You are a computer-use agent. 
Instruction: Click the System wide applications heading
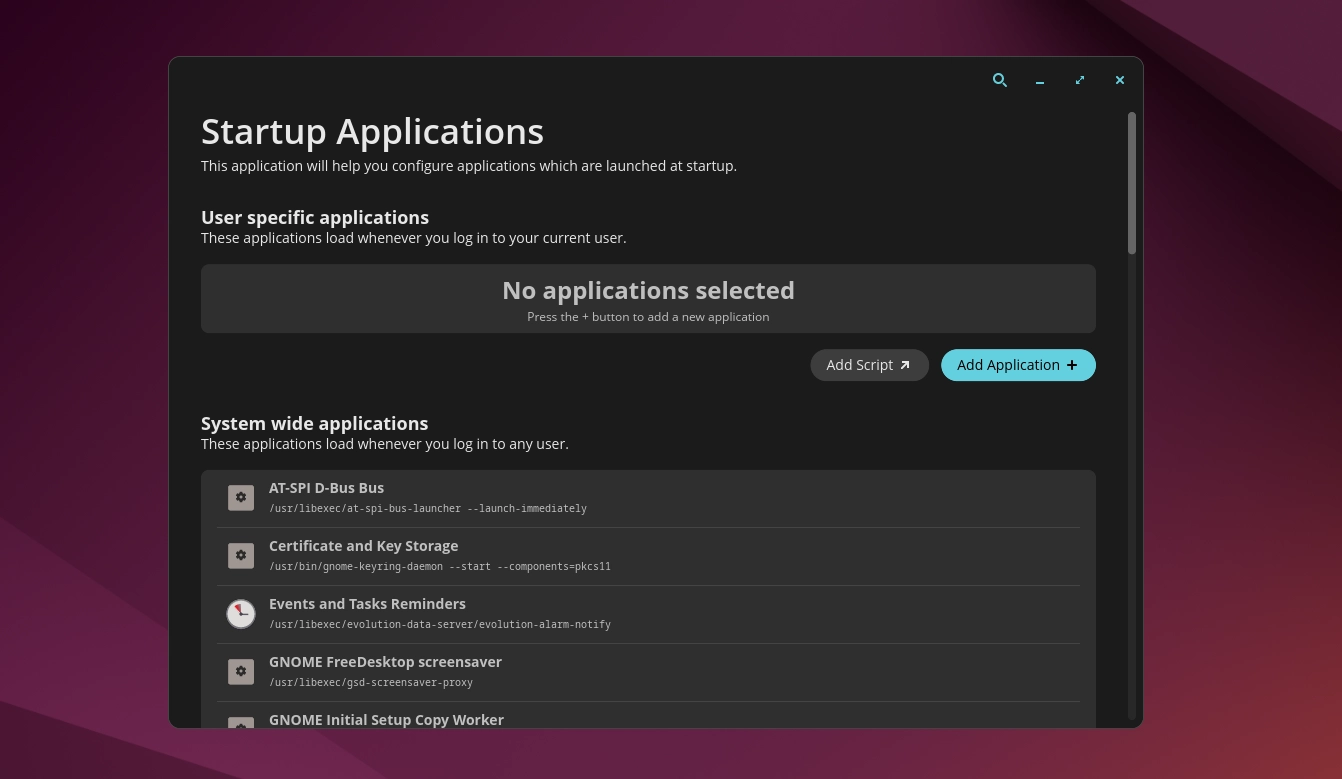point(314,423)
